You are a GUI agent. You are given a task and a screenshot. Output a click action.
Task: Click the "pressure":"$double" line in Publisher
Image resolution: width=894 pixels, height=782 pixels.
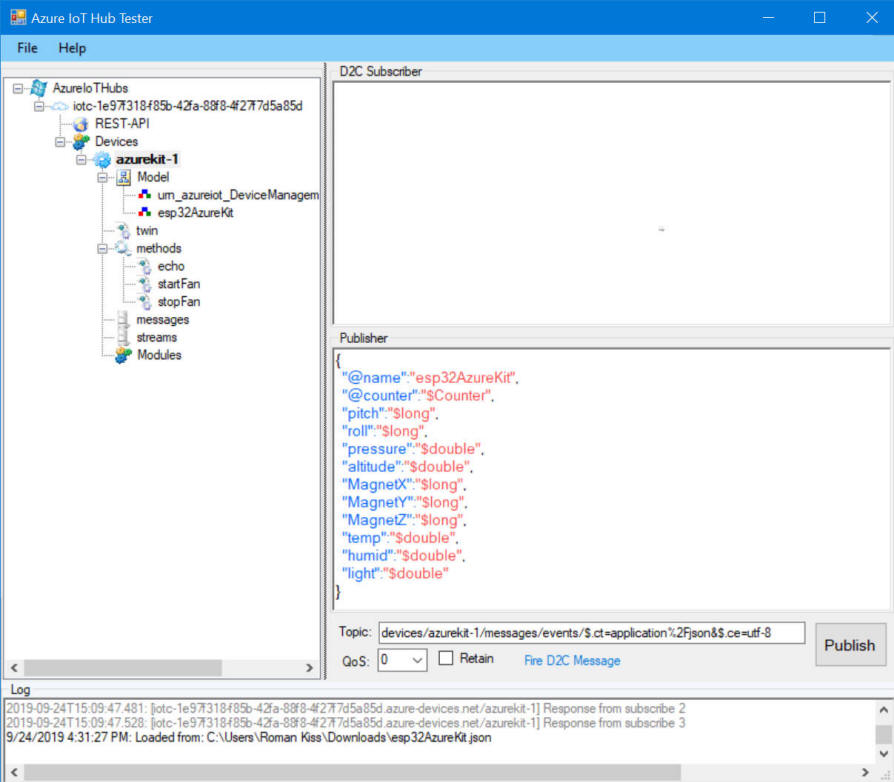(413, 449)
